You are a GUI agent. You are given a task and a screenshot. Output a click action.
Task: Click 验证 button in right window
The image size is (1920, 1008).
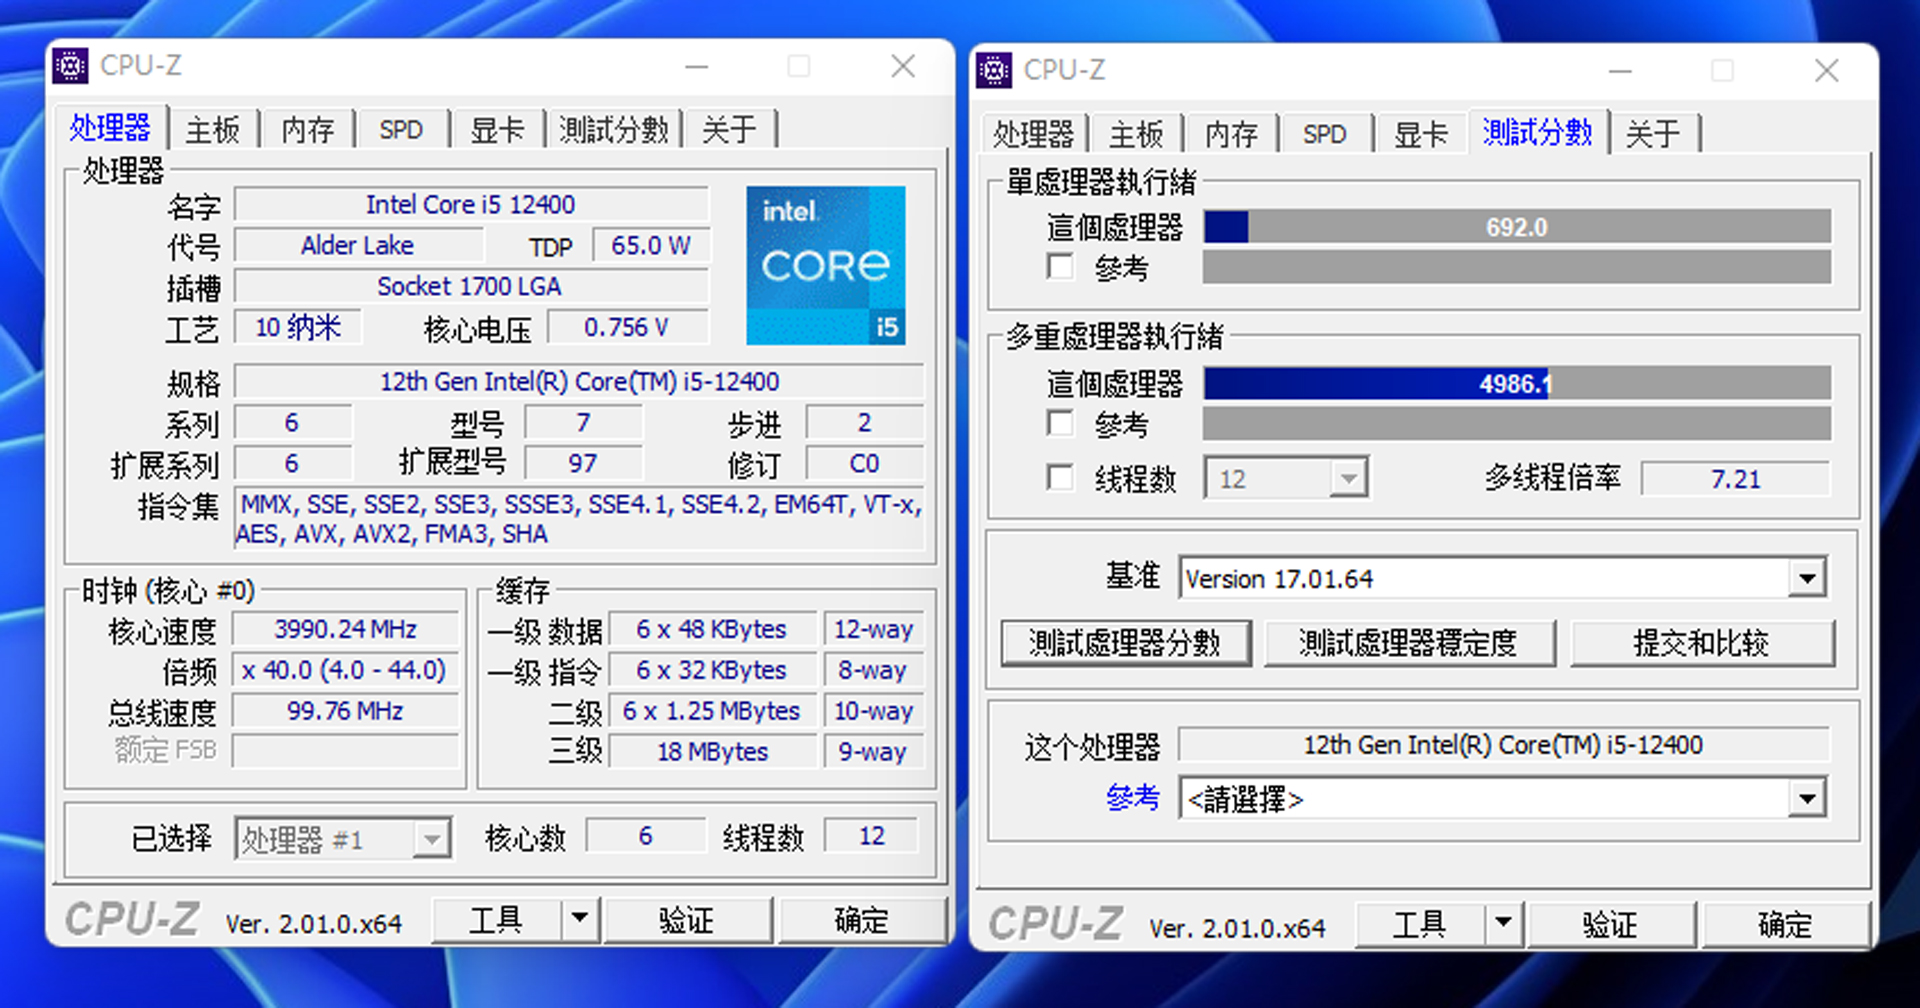click(x=1611, y=924)
